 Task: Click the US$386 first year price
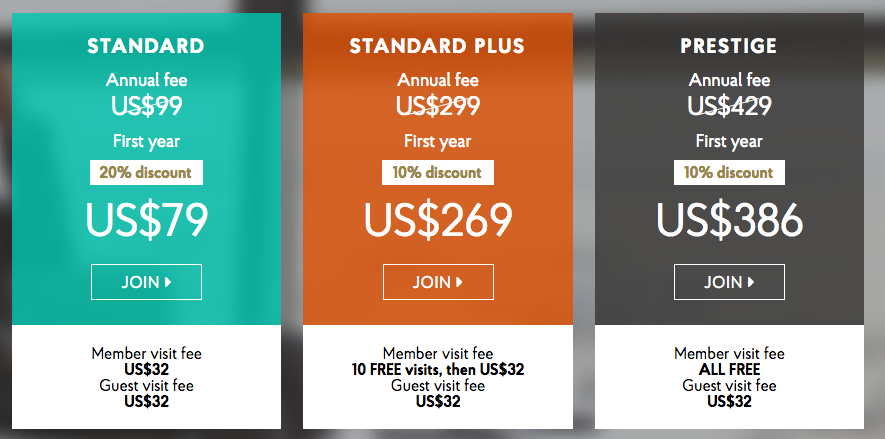click(729, 220)
